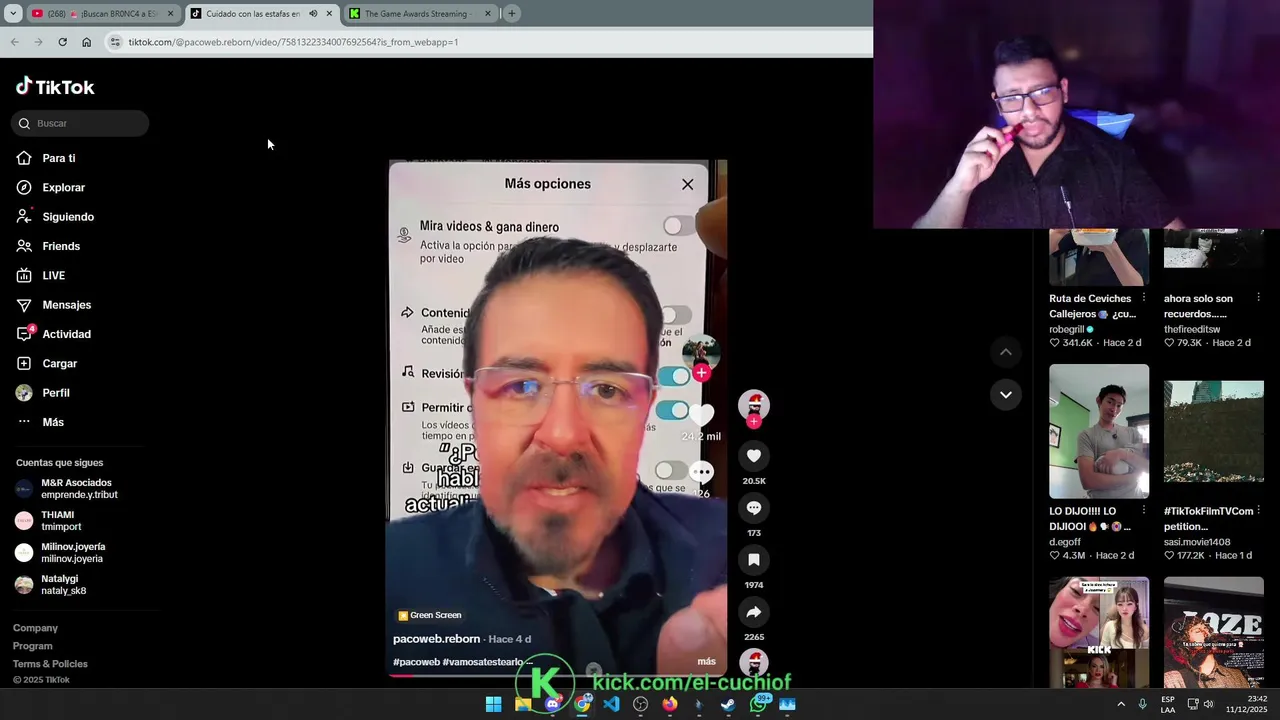This screenshot has height=720, width=1280.
Task: Seek along the video progress bar
Action: tap(557, 675)
